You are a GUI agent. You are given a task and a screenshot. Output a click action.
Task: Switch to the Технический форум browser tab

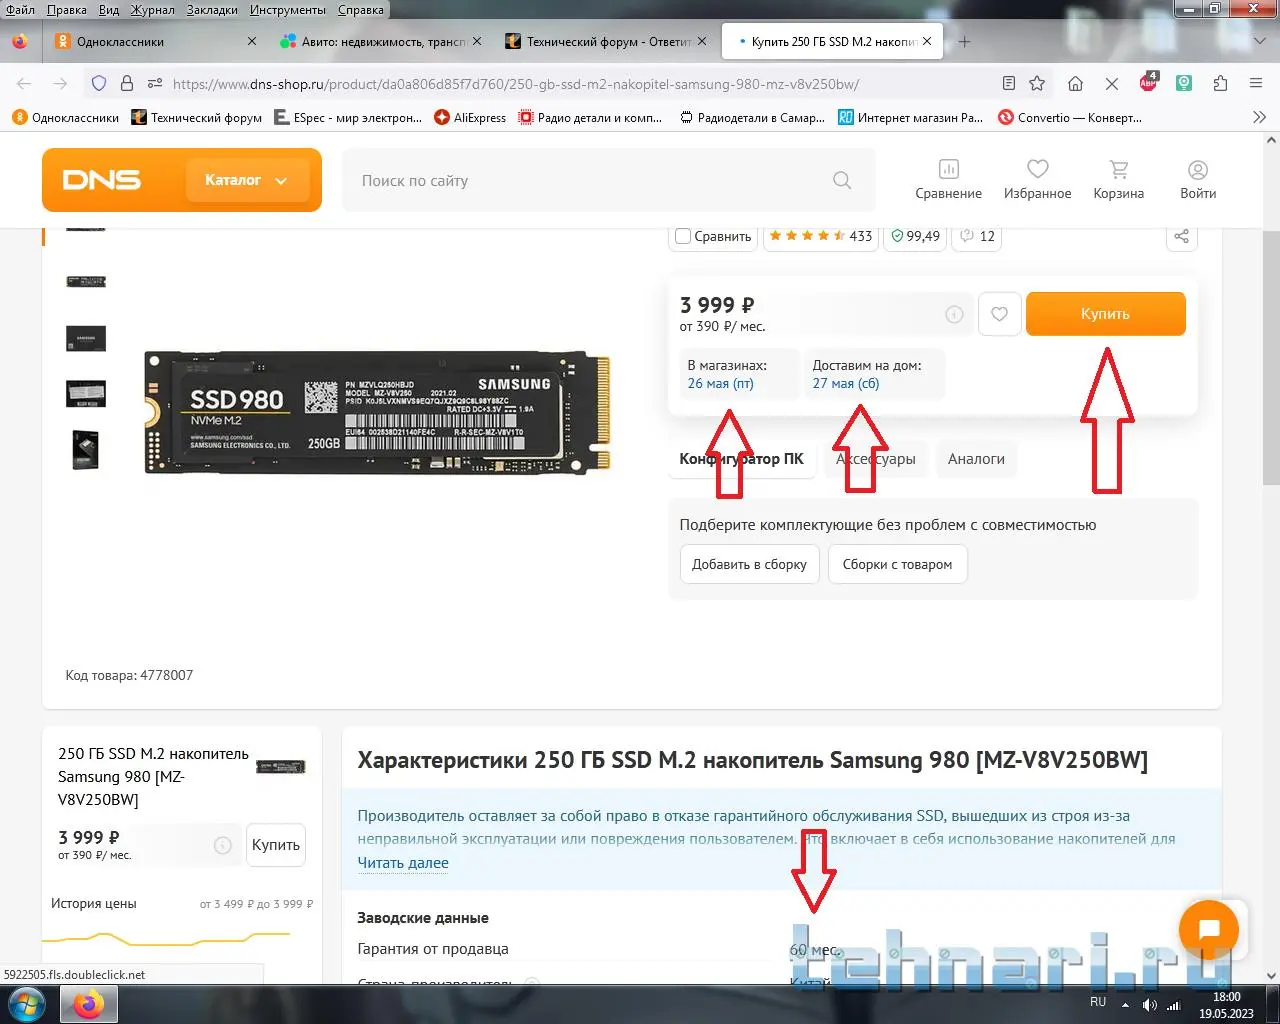pyautogui.click(x=606, y=42)
